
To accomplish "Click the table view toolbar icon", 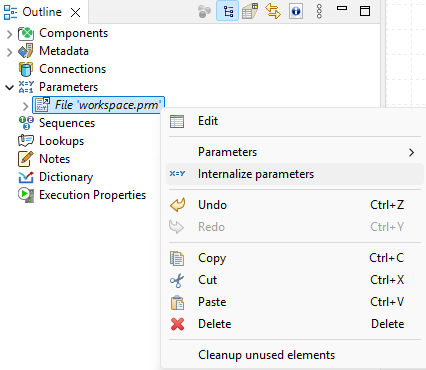I will pos(250,11).
